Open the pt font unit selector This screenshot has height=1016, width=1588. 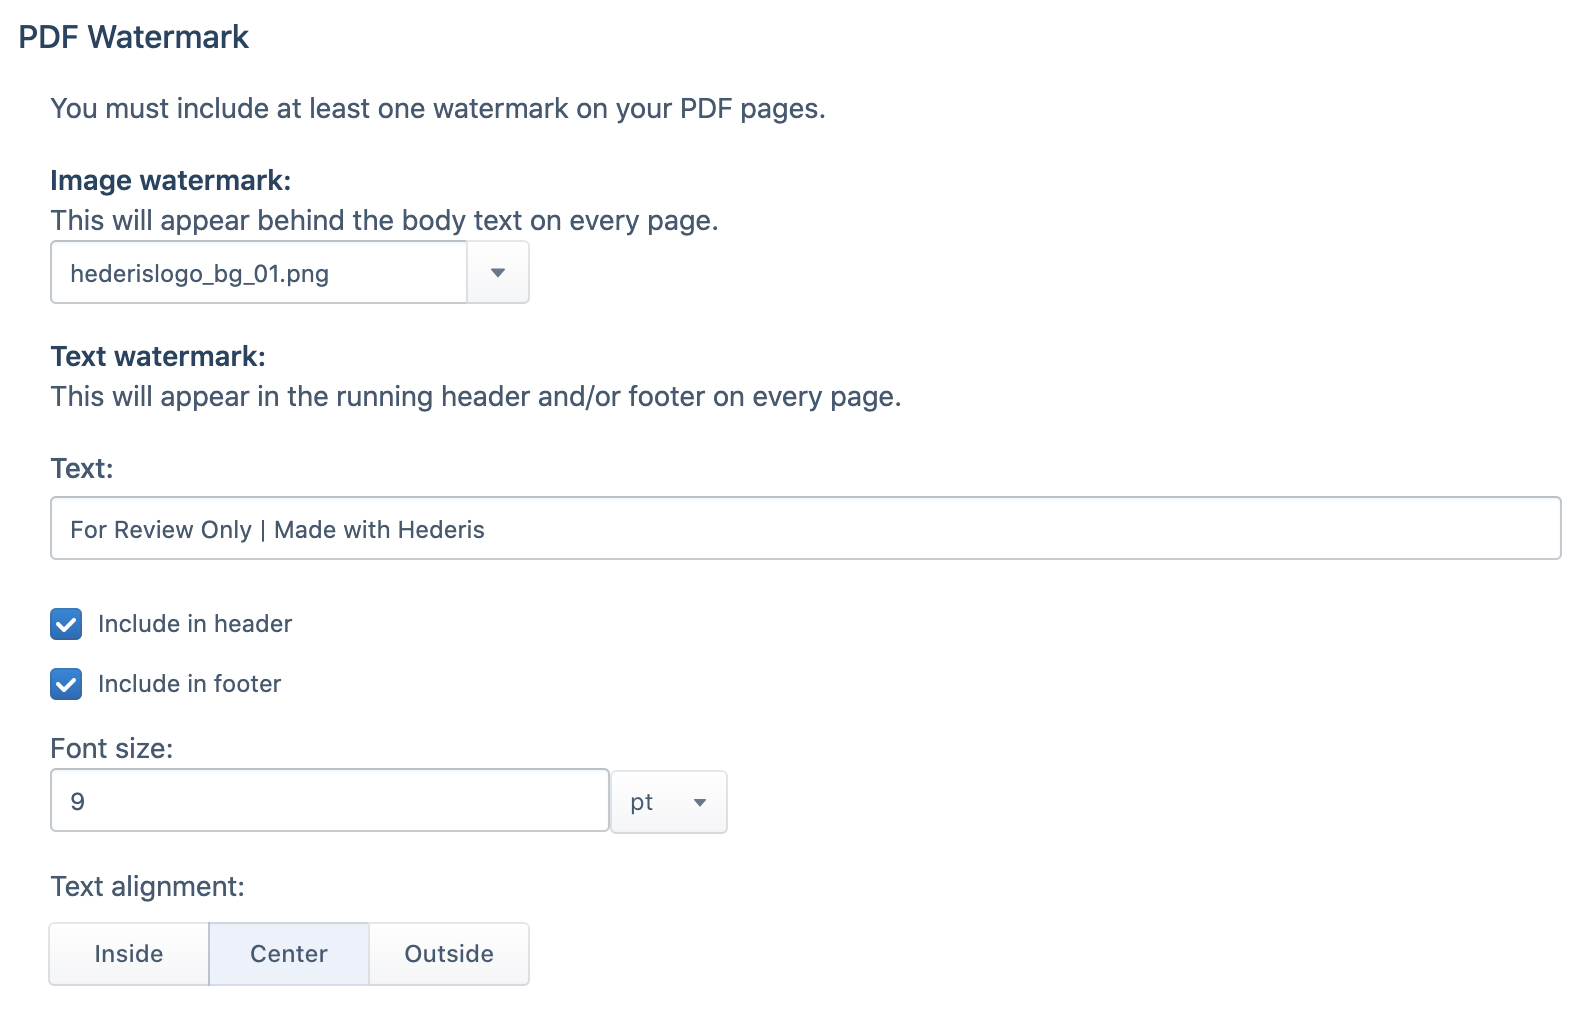(x=669, y=802)
